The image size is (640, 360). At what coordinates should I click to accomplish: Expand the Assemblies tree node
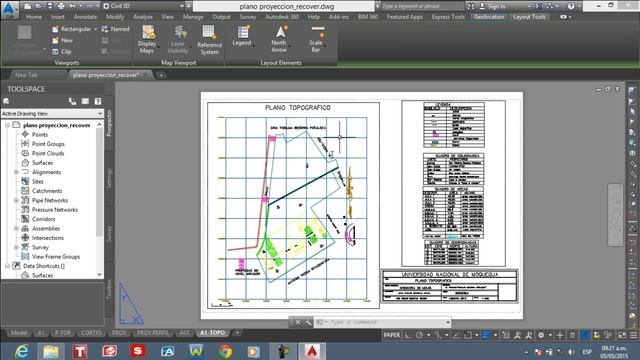(x=16, y=229)
